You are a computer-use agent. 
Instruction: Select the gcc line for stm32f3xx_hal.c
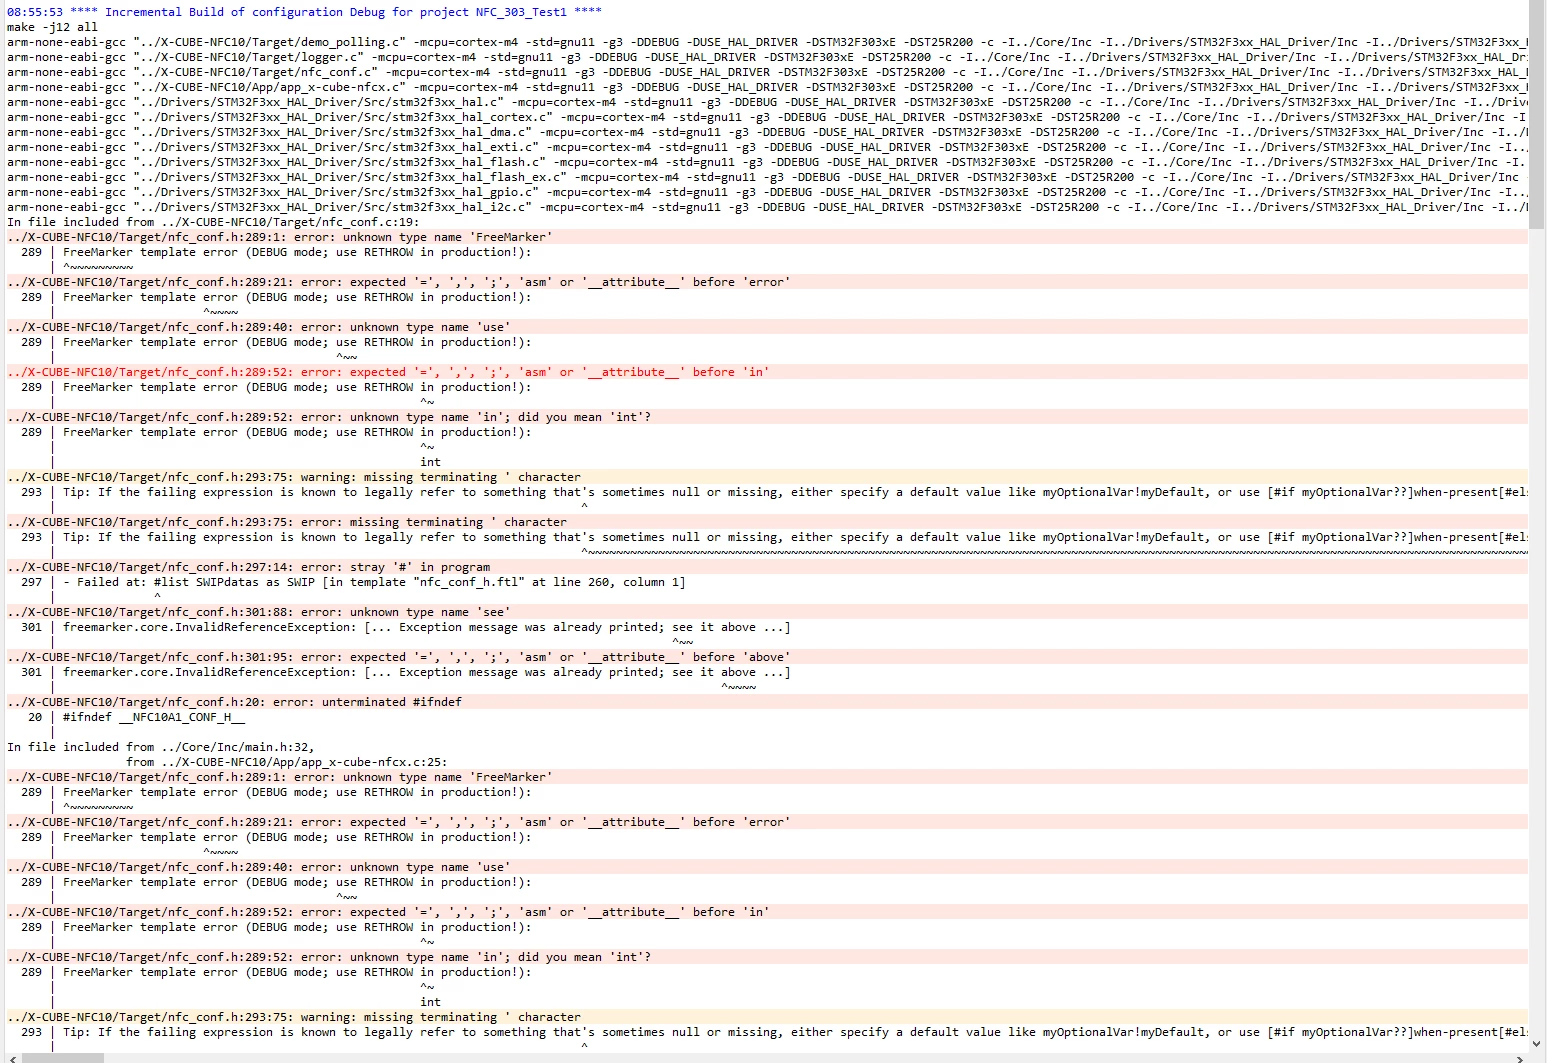[767, 102]
